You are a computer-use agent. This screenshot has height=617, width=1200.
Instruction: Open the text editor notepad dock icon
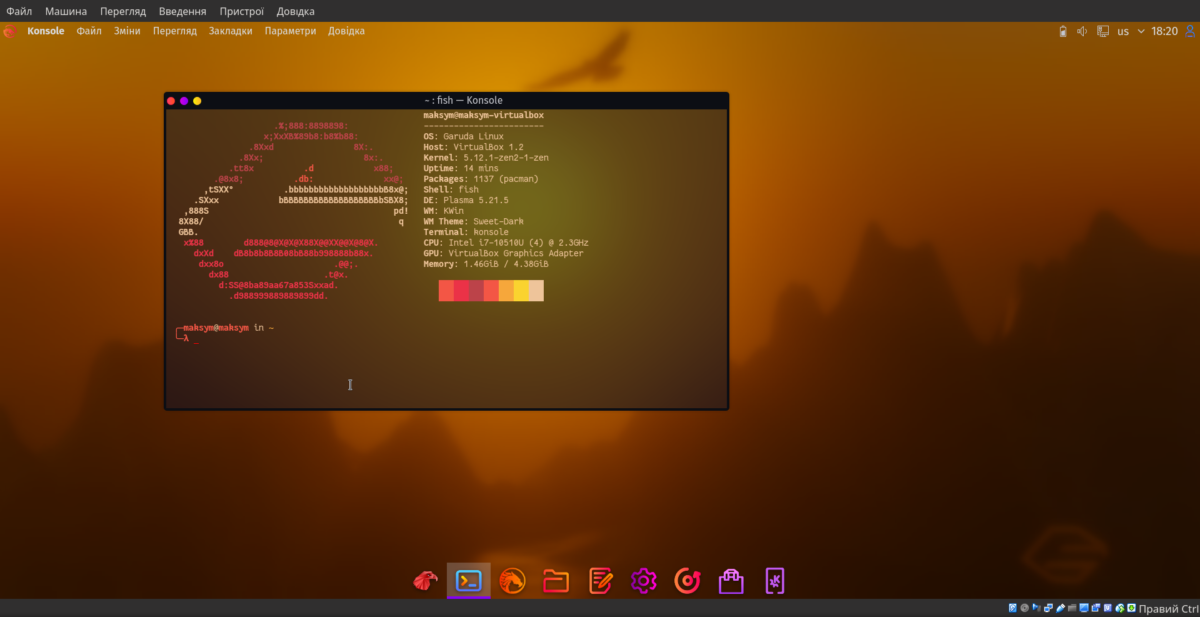point(600,580)
